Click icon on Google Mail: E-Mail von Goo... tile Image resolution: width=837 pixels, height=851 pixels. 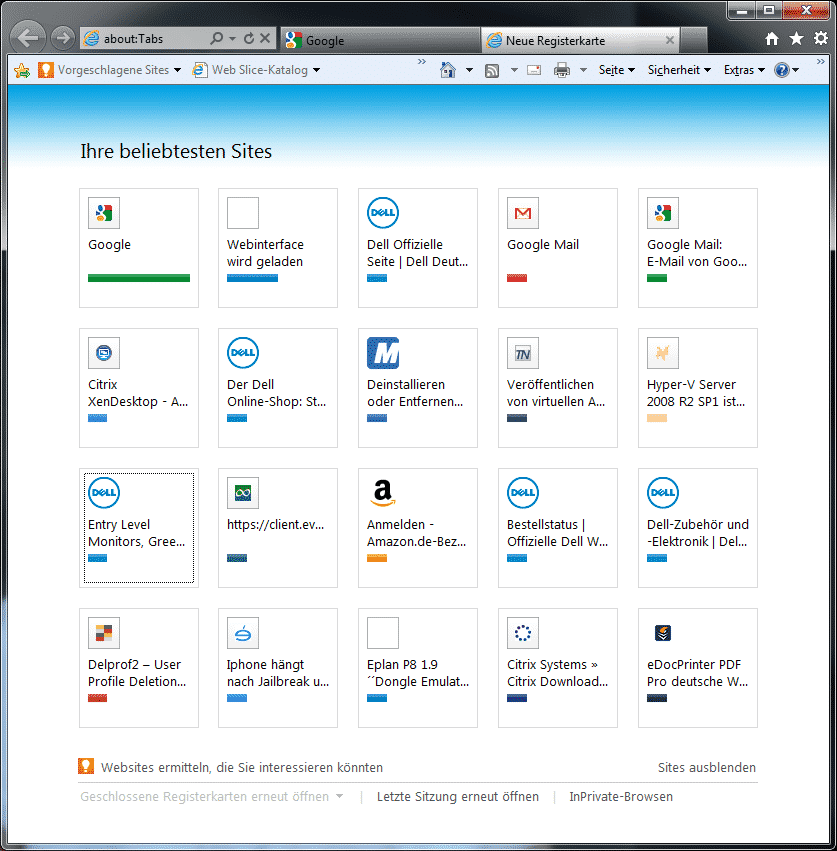point(663,213)
